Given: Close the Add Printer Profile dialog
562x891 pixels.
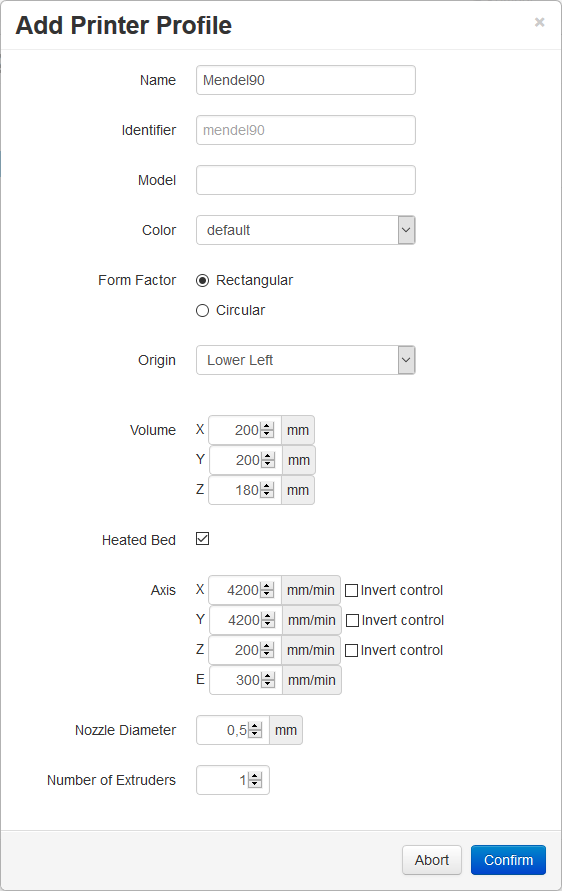Looking at the screenshot, I should [x=539, y=22].
